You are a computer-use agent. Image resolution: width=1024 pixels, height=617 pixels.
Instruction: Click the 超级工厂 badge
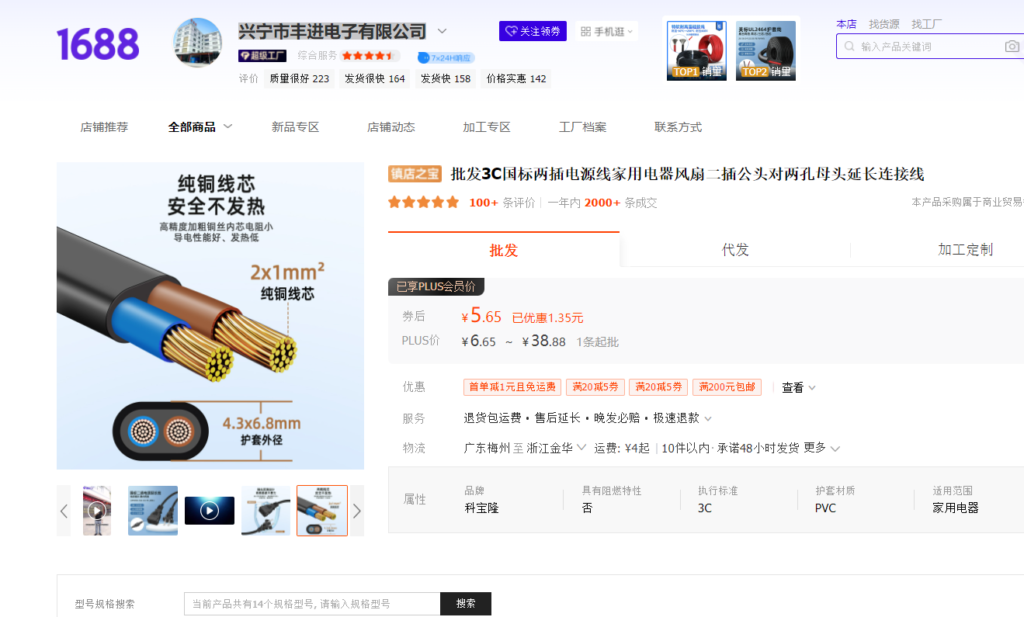pos(262,56)
